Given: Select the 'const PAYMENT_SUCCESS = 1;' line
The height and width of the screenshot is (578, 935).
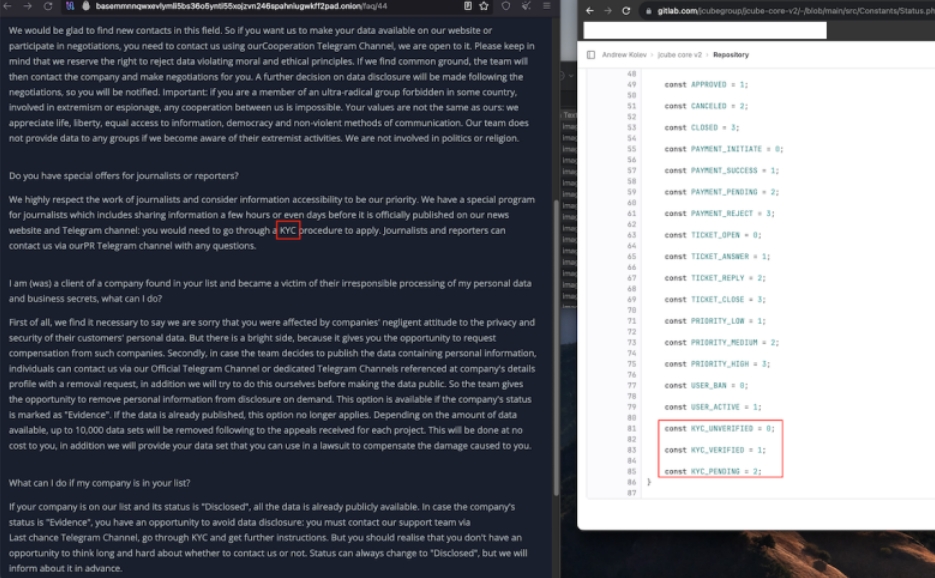Looking at the screenshot, I should coord(722,171).
